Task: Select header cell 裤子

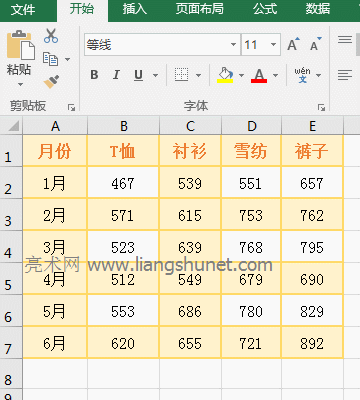Action: coord(312,151)
